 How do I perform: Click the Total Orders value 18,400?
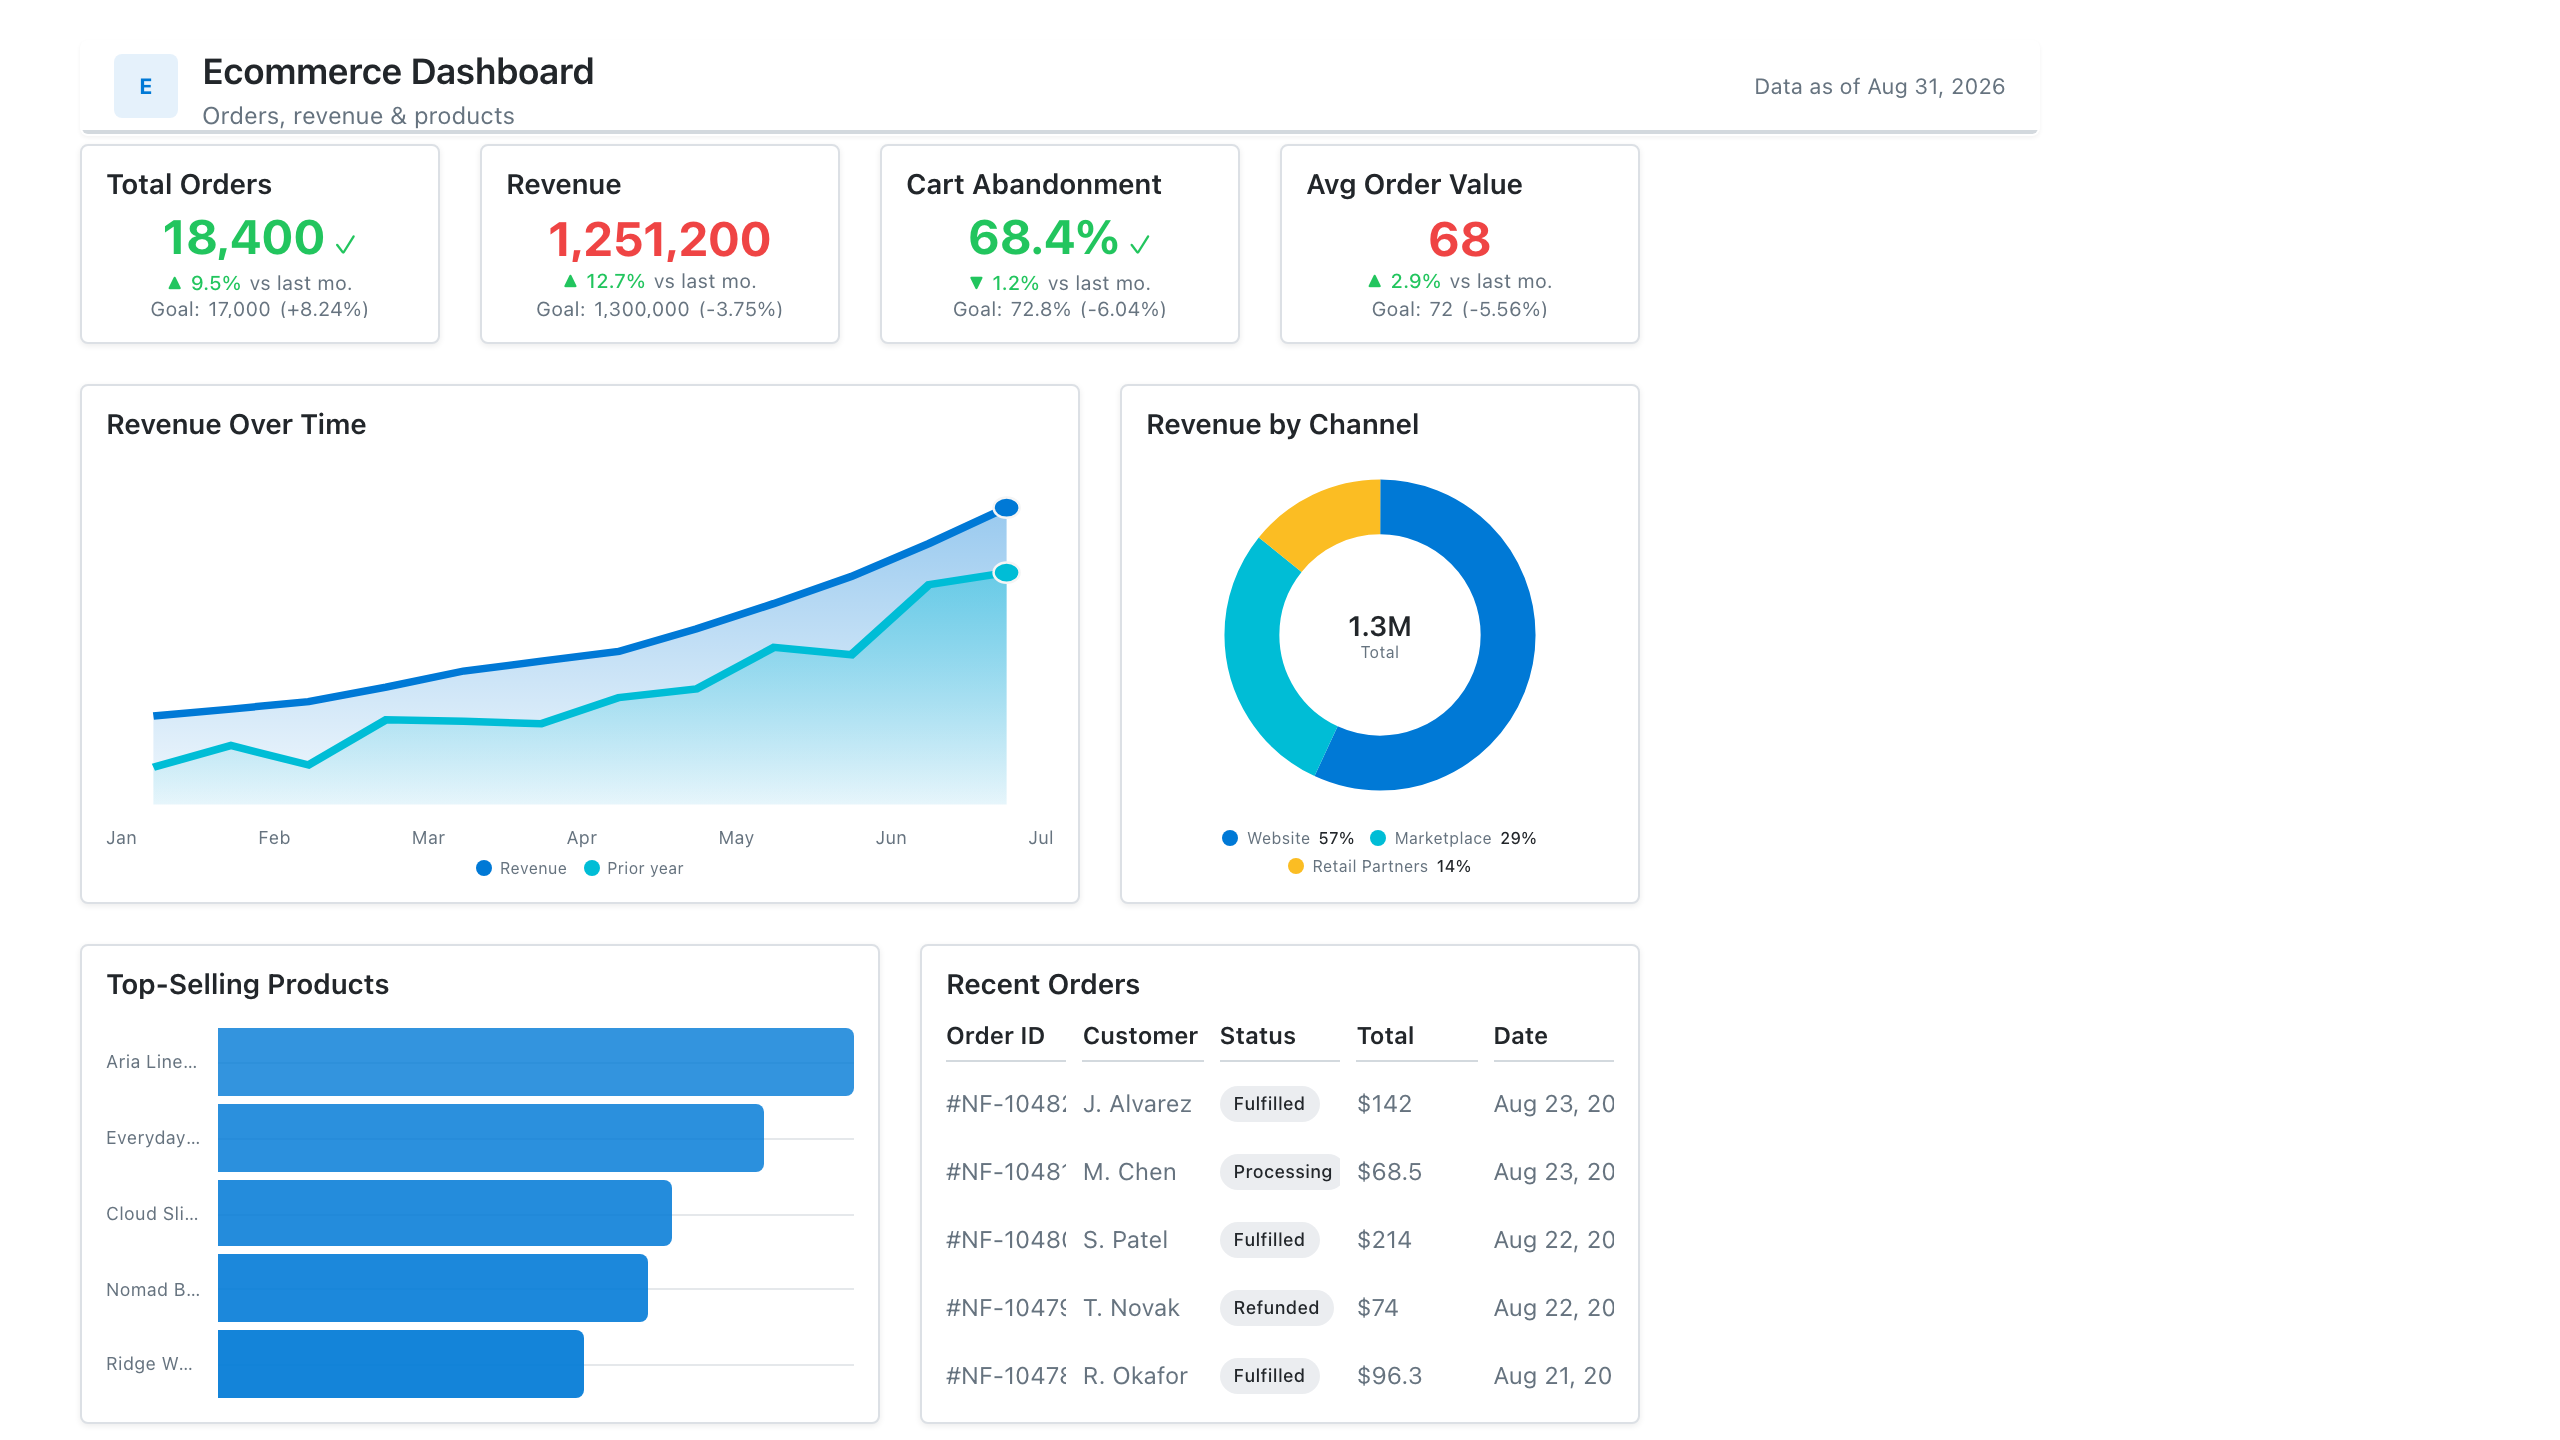[244, 238]
